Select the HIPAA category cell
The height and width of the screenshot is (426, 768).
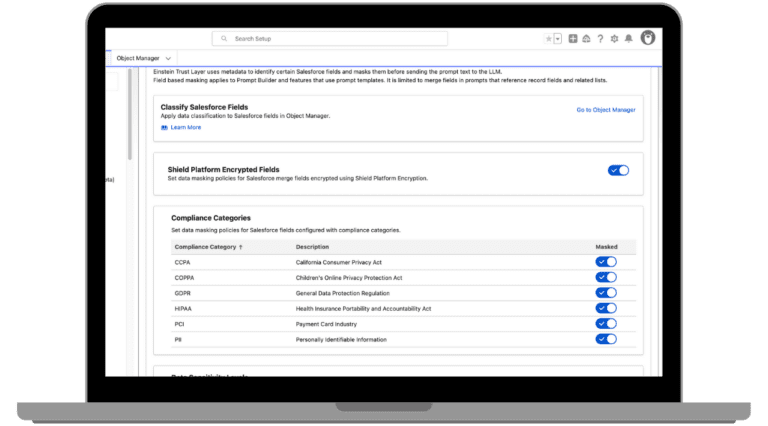[x=183, y=308]
